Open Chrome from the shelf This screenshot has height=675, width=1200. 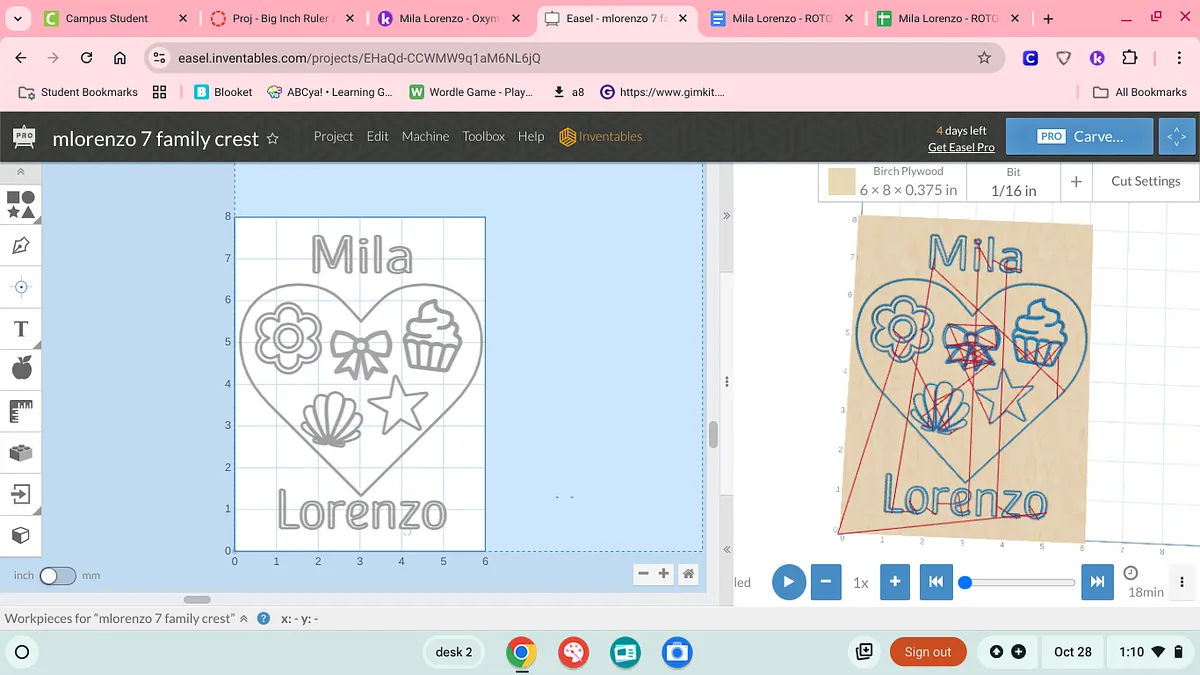coord(520,652)
